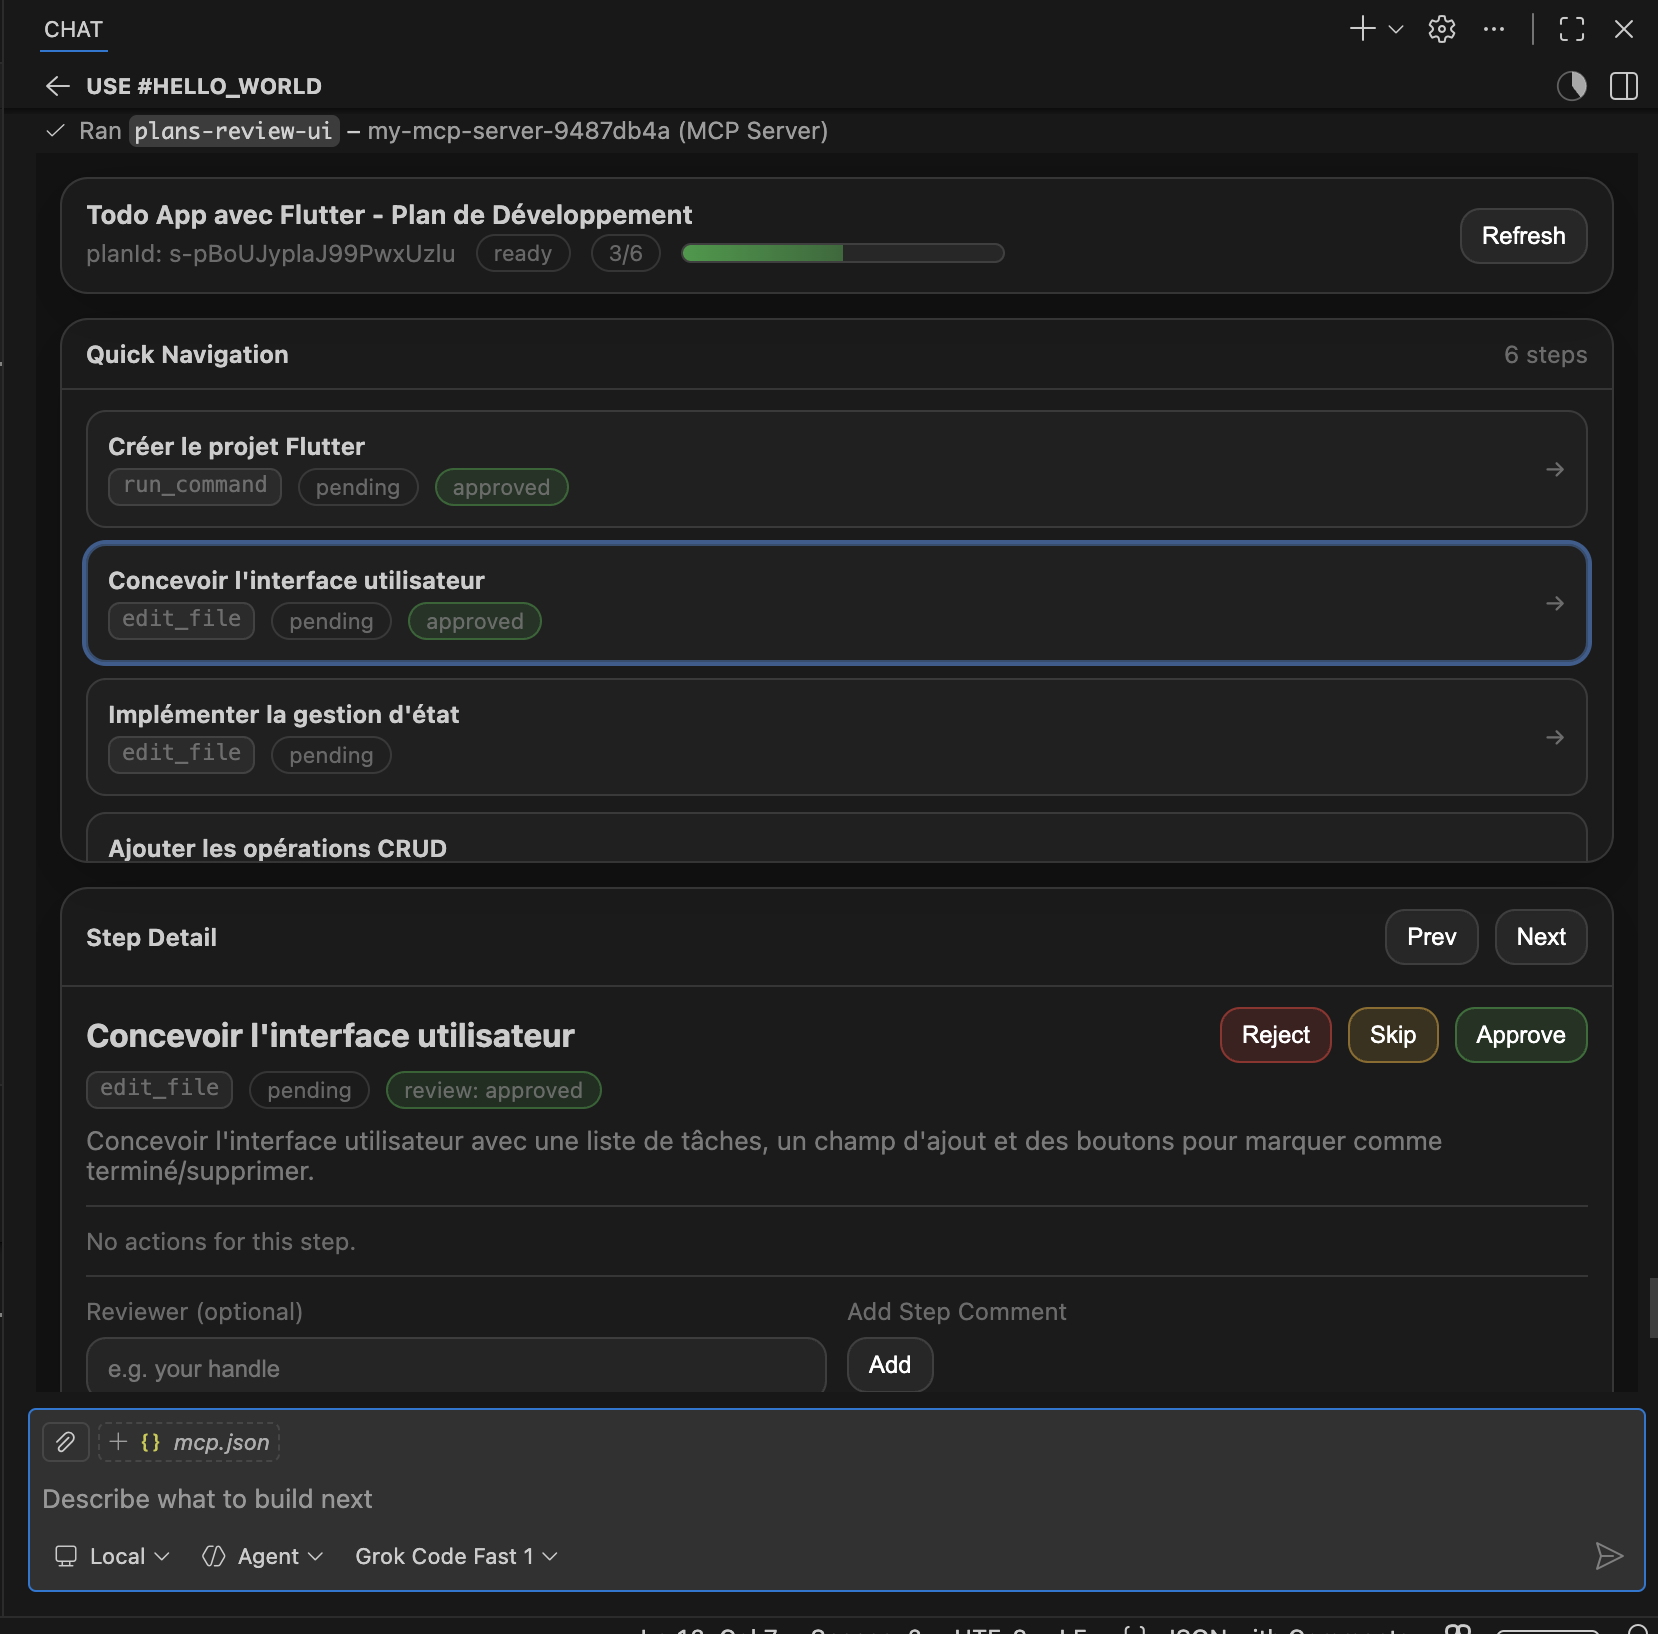This screenshot has width=1658, height=1634.
Task: Click the new chat plus icon
Action: pos(1362,29)
